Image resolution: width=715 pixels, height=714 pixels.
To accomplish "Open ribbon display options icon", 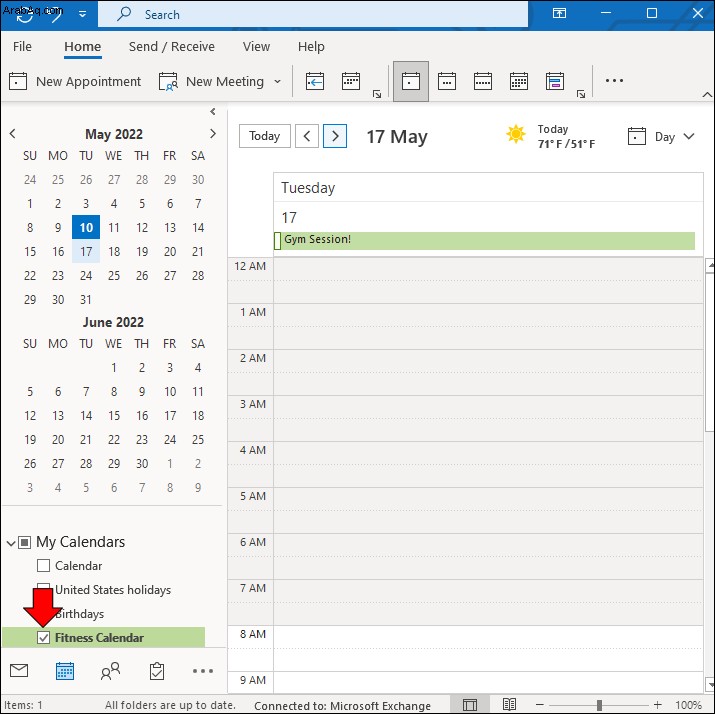I will tap(559, 13).
